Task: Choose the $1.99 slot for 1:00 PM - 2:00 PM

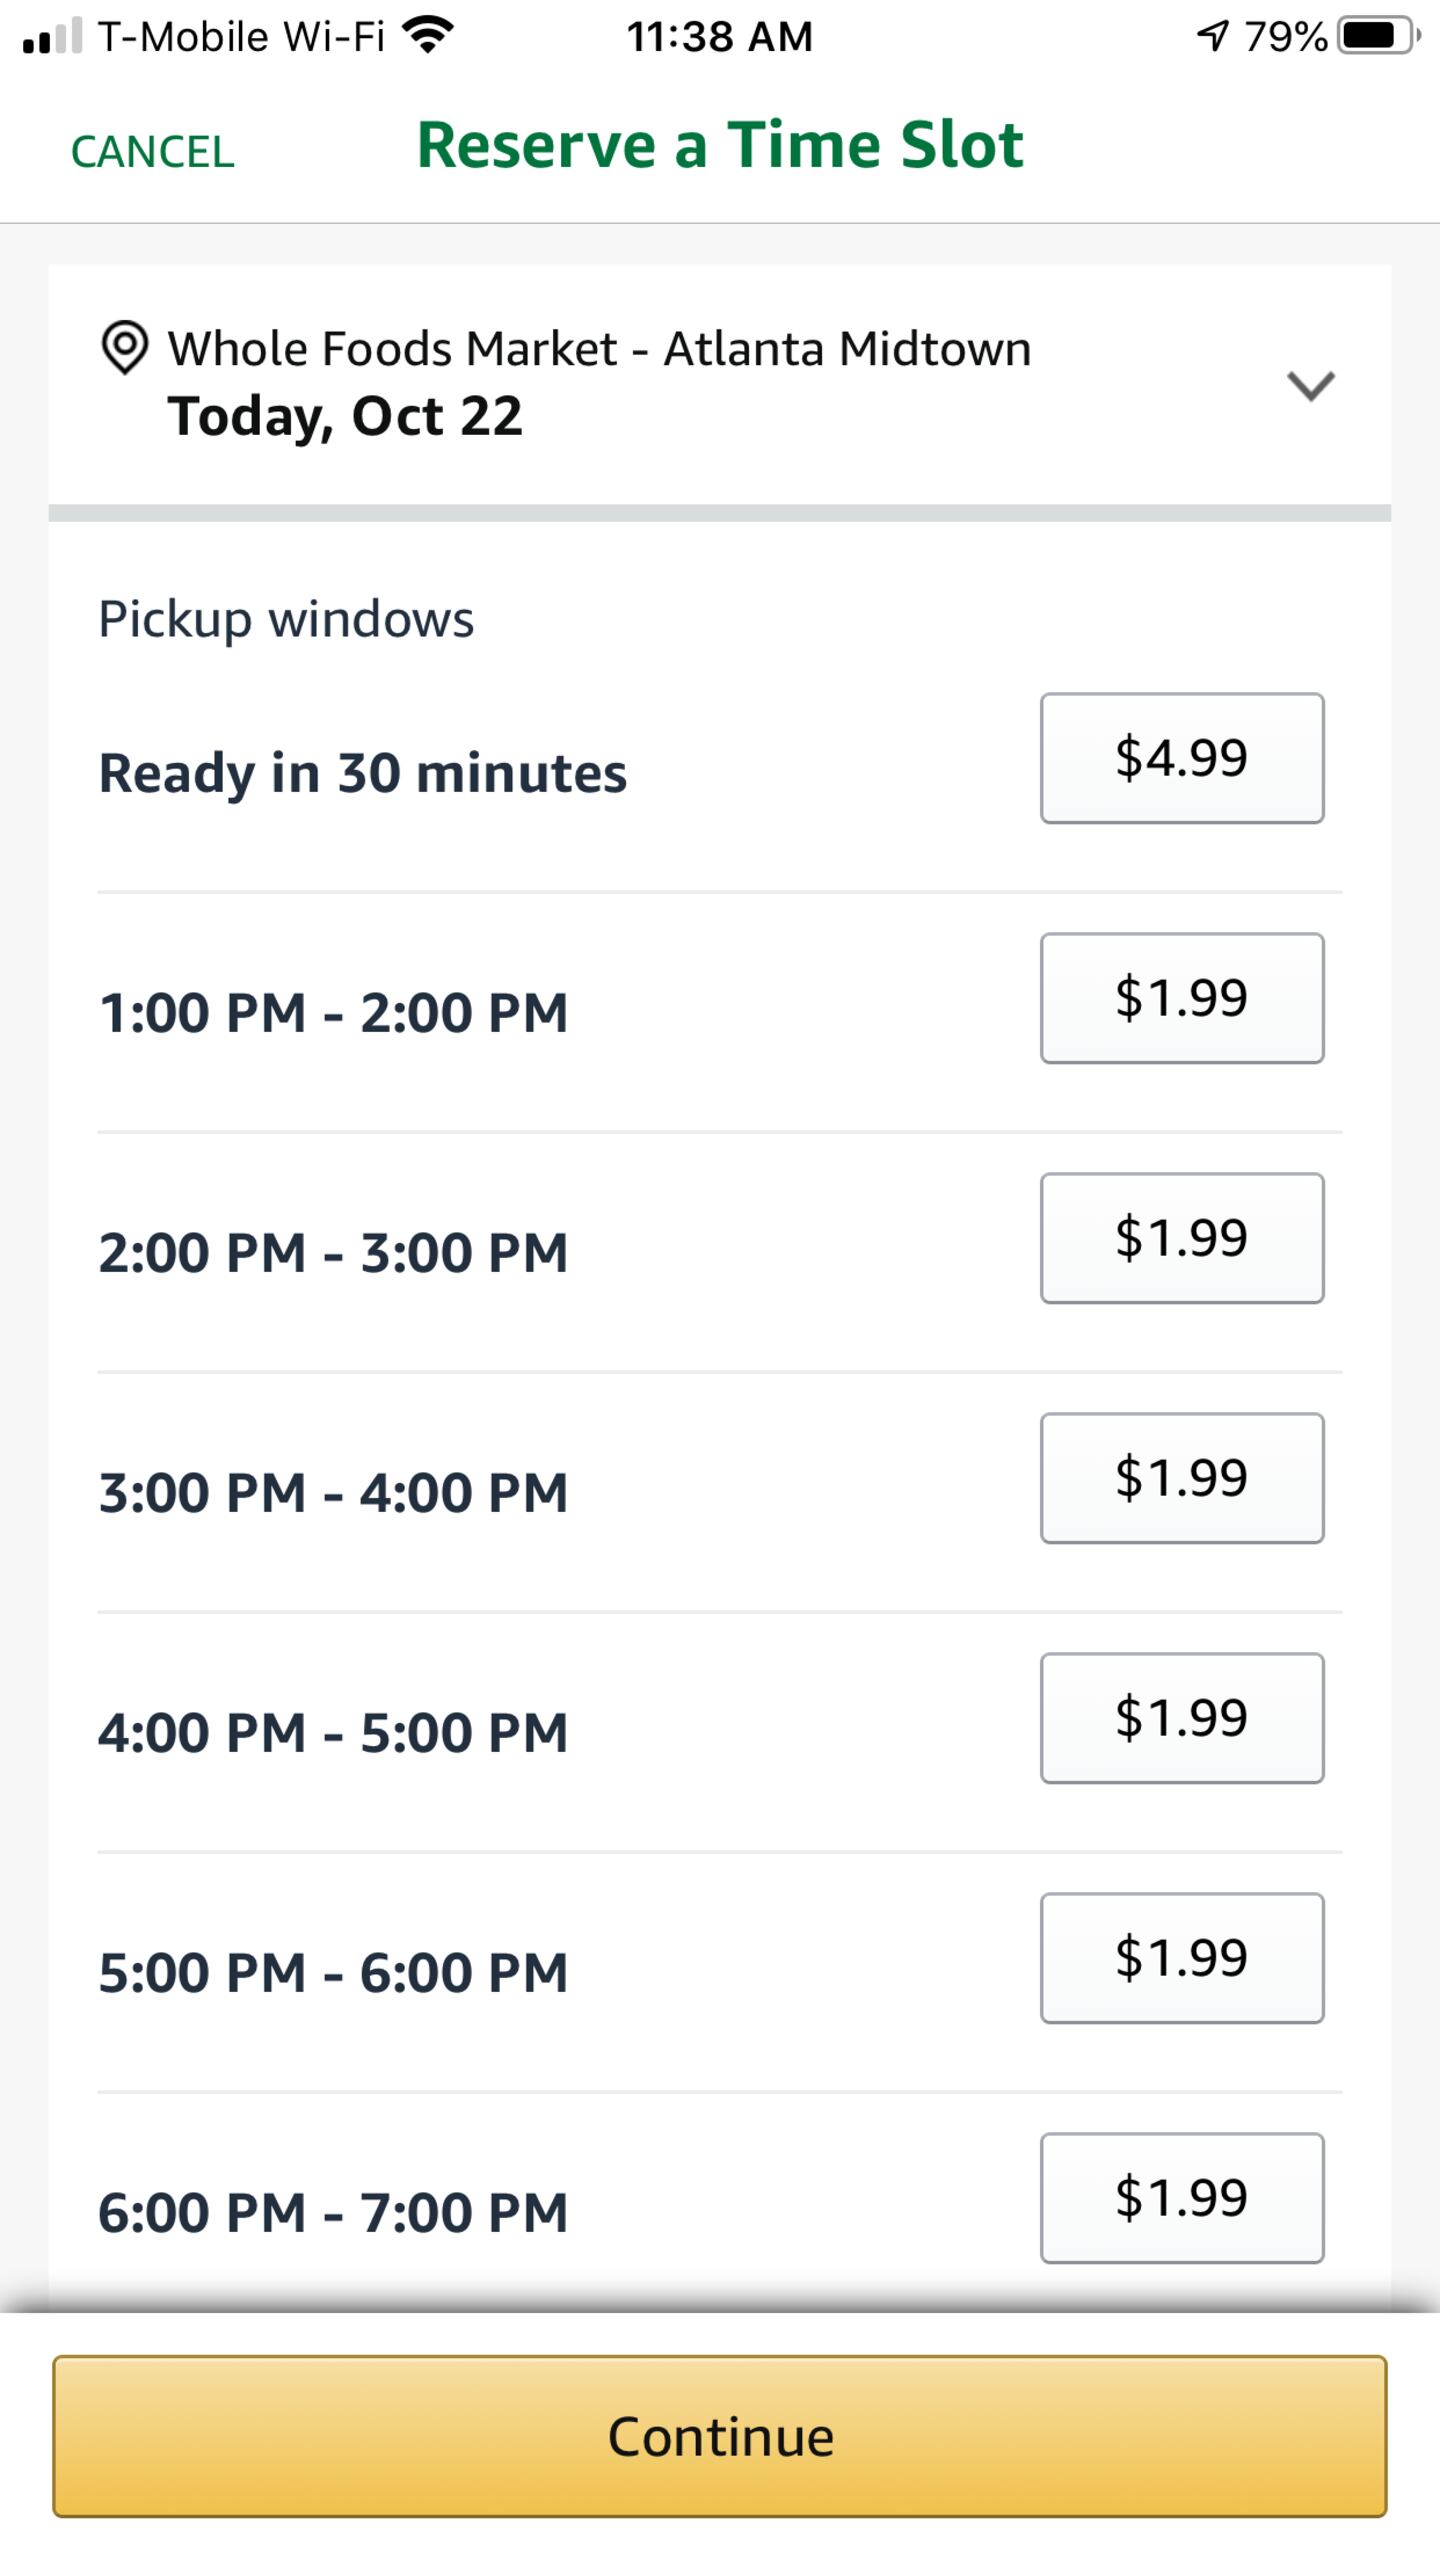Action: [1182, 998]
